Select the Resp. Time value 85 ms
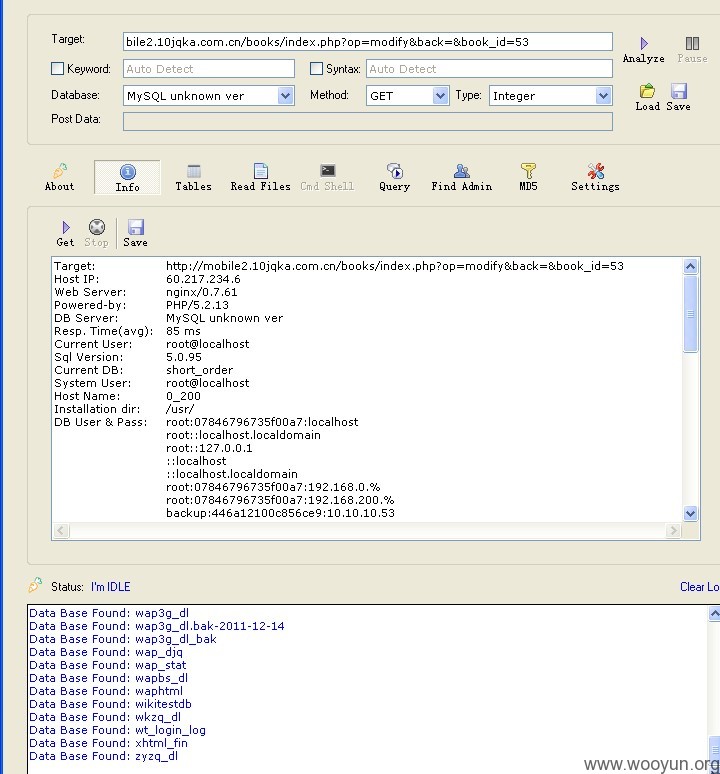The image size is (720, 774). click(183, 331)
